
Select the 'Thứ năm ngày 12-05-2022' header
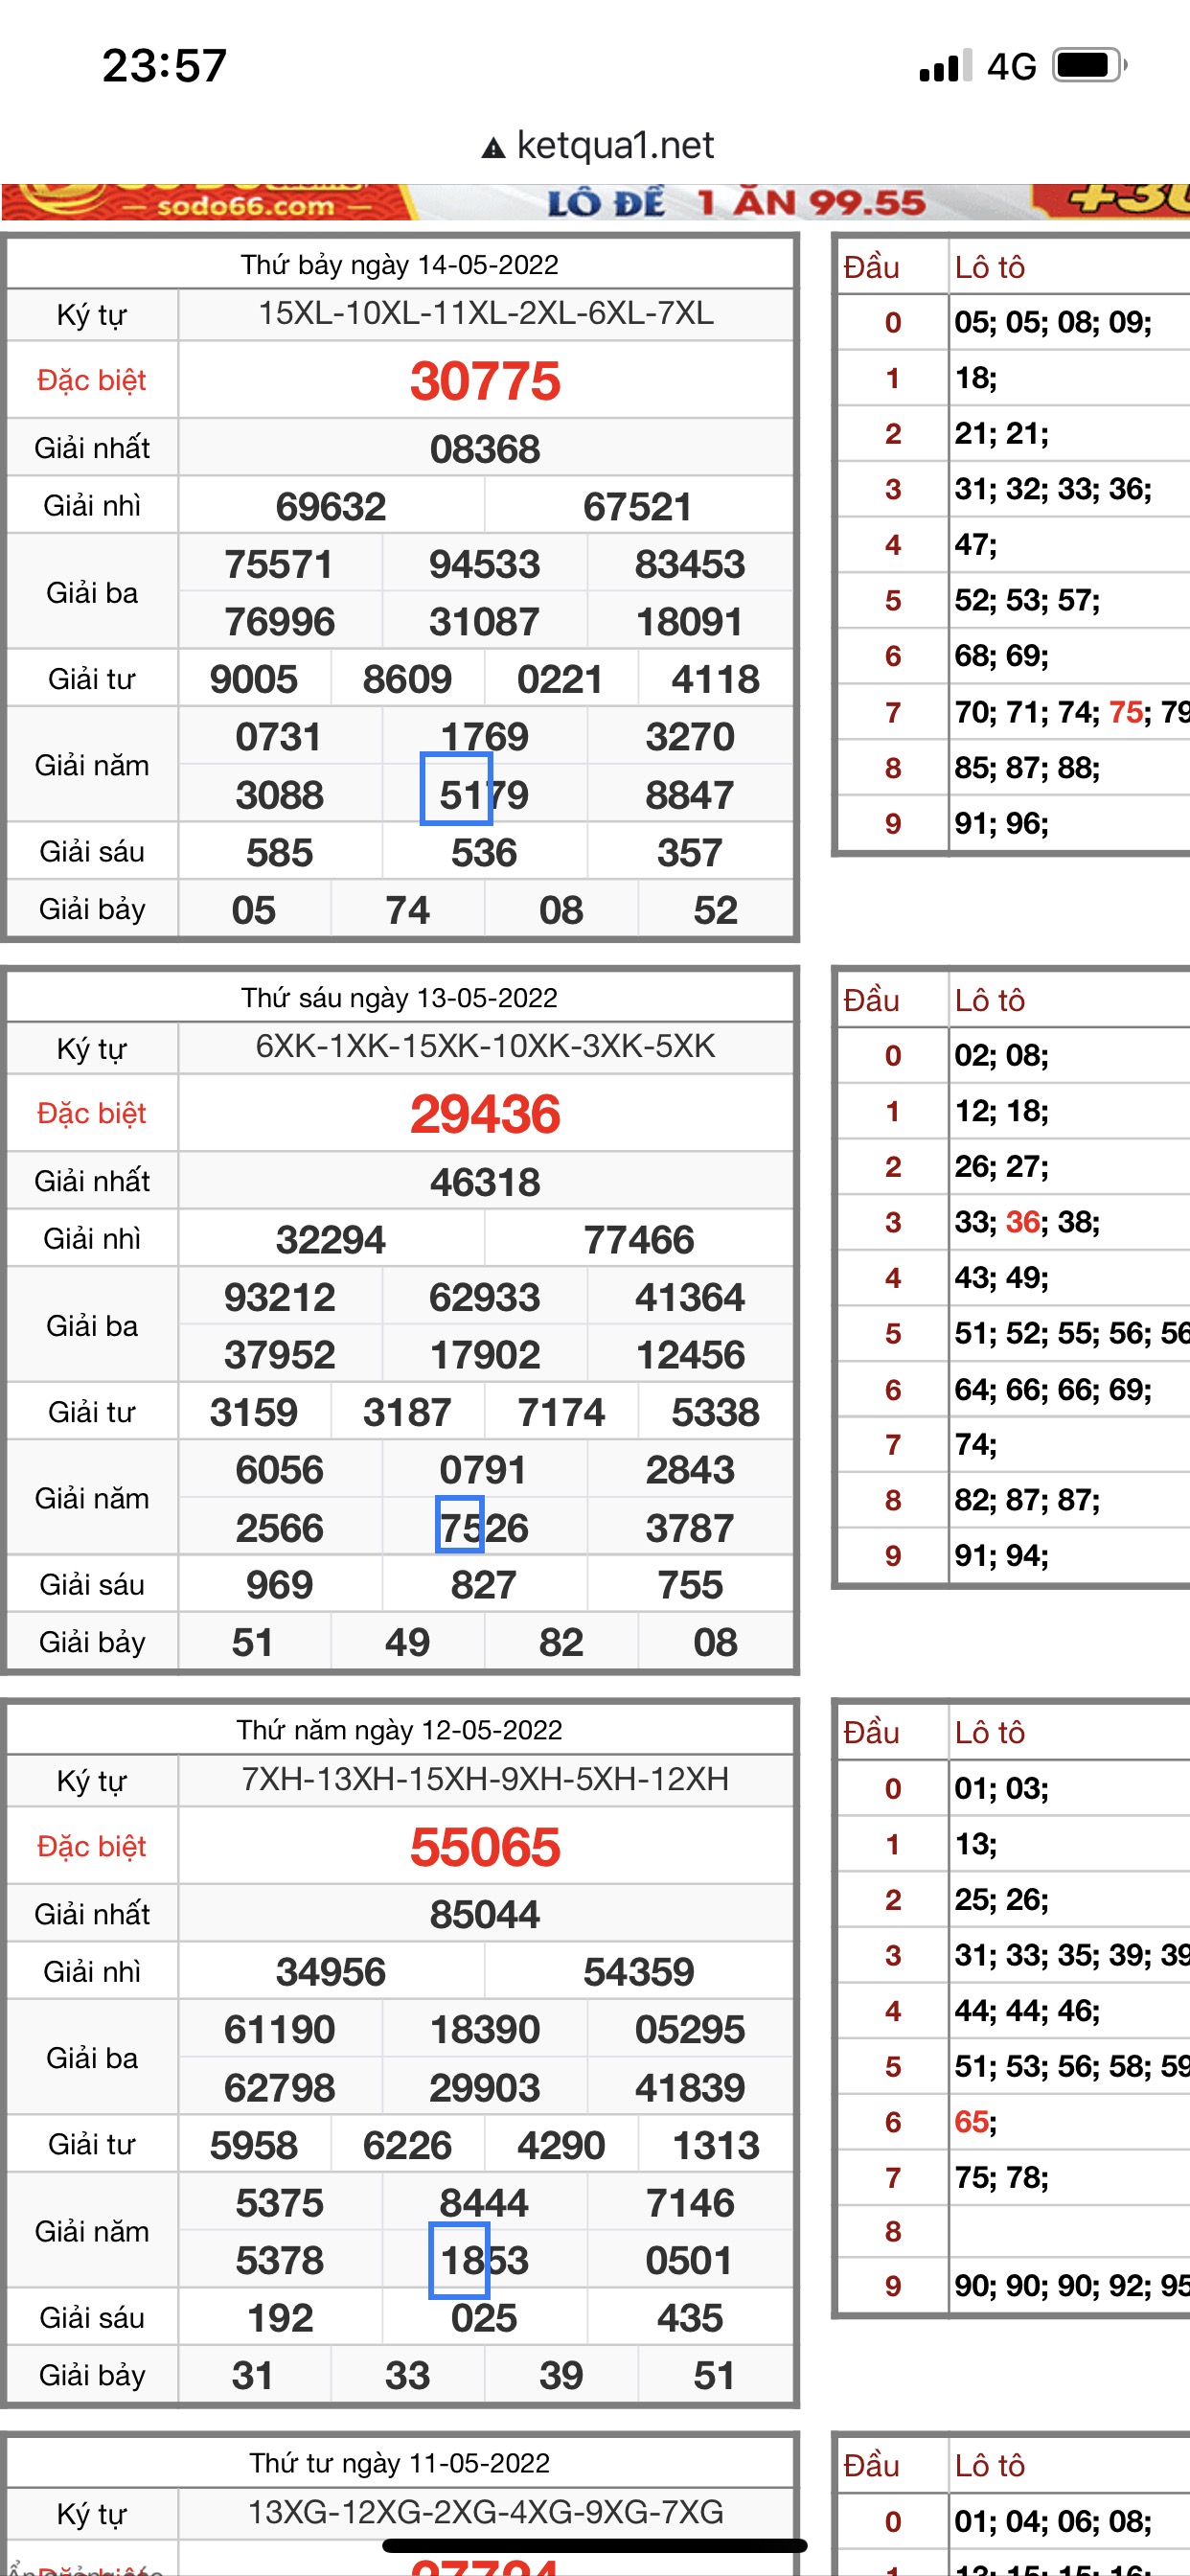[399, 1730]
